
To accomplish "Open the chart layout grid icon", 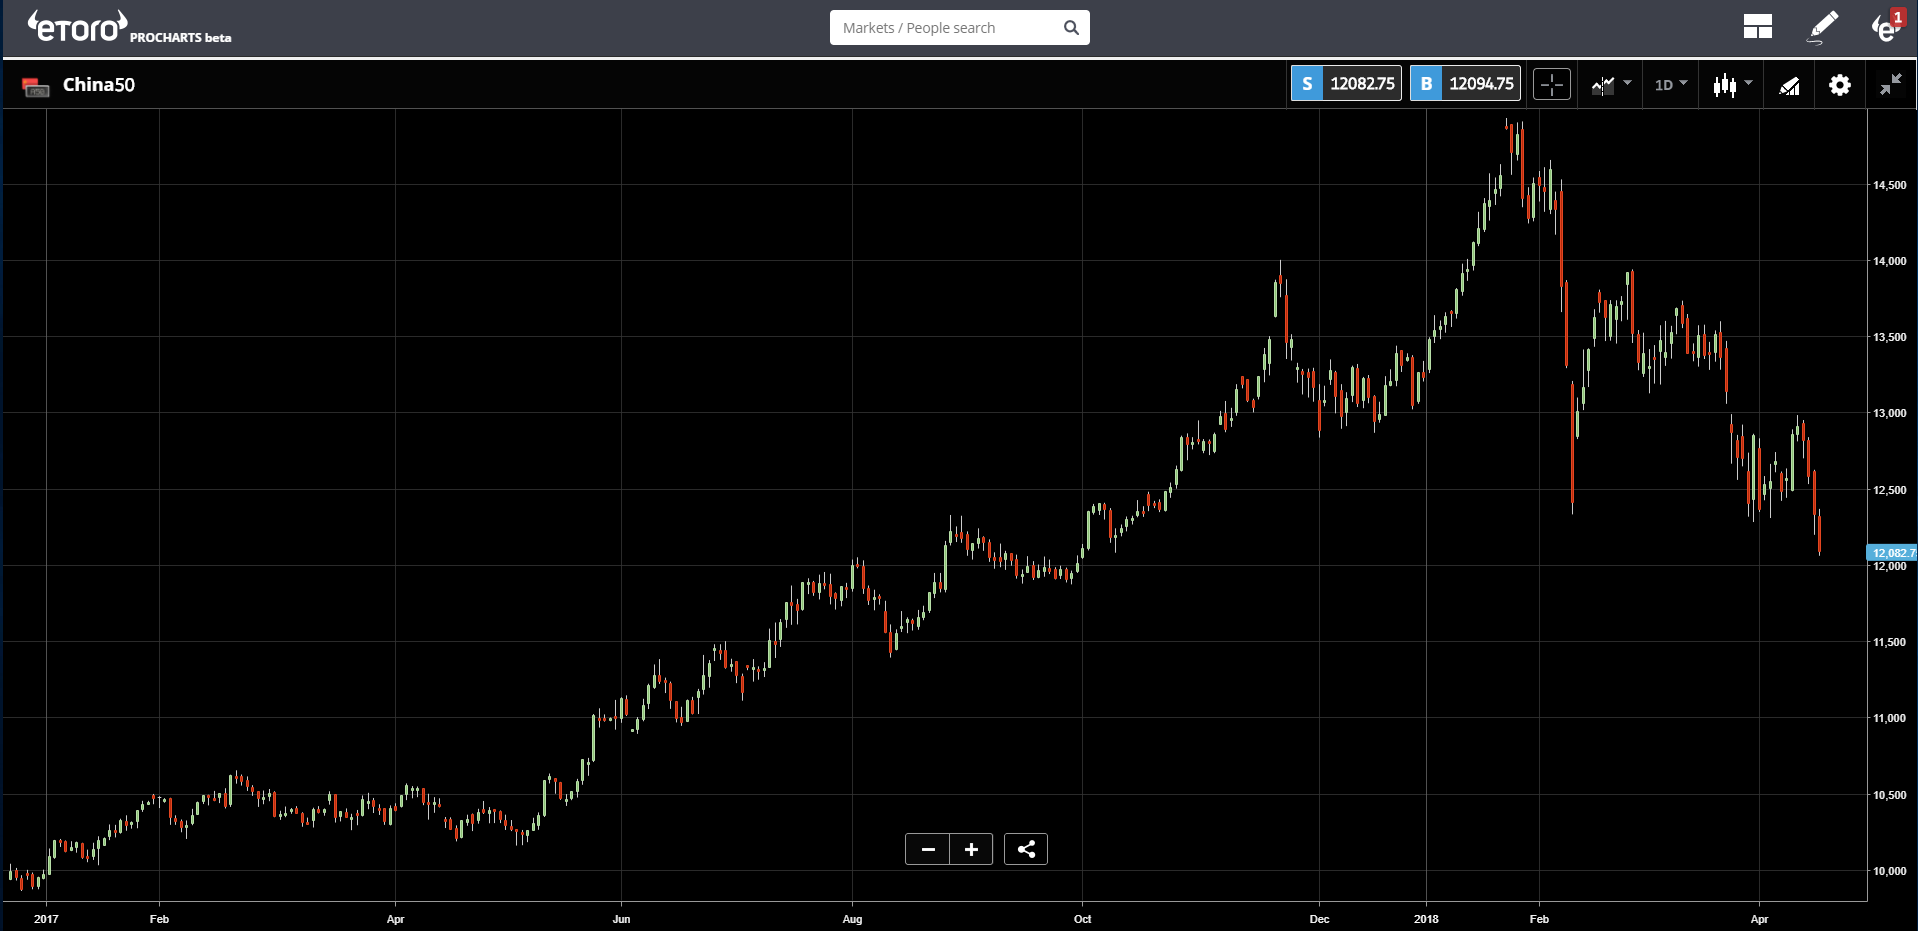I will pos(1757,27).
